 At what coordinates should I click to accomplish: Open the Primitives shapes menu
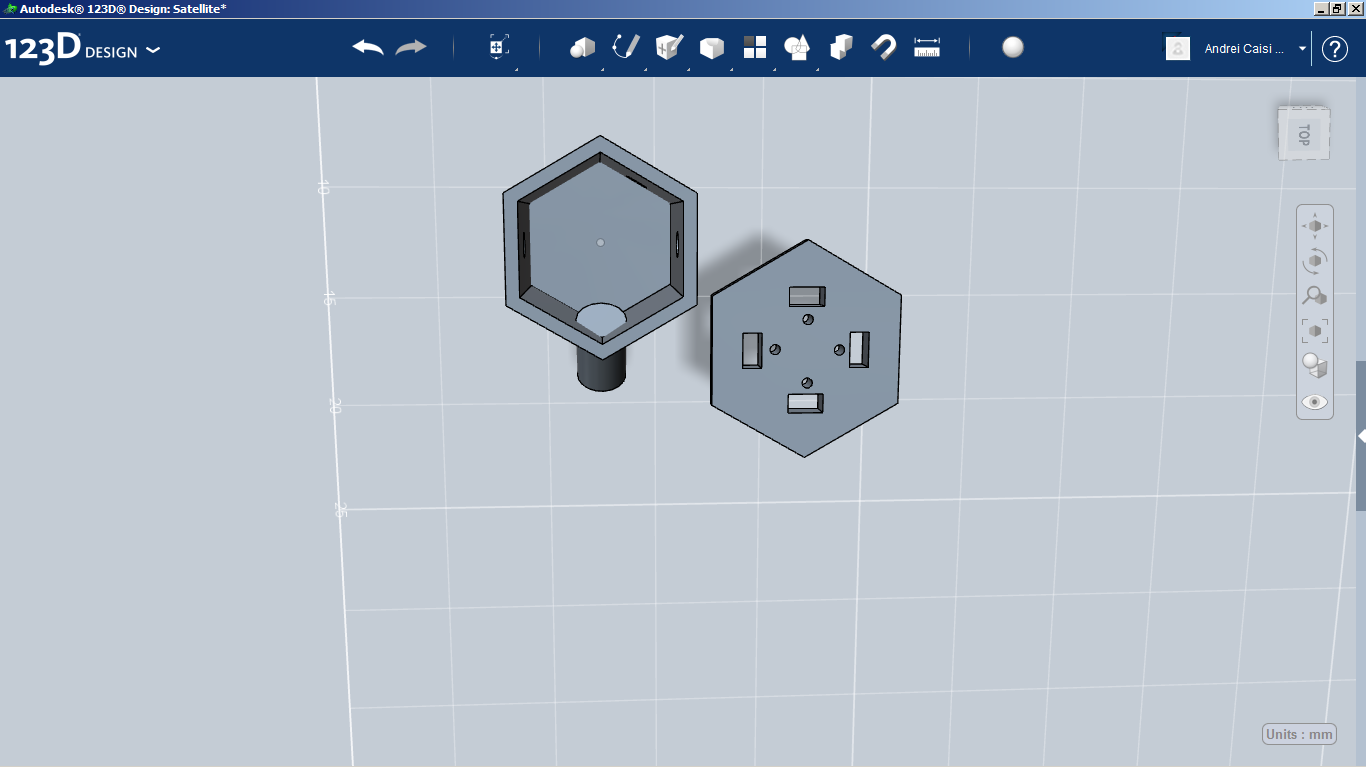click(582, 47)
